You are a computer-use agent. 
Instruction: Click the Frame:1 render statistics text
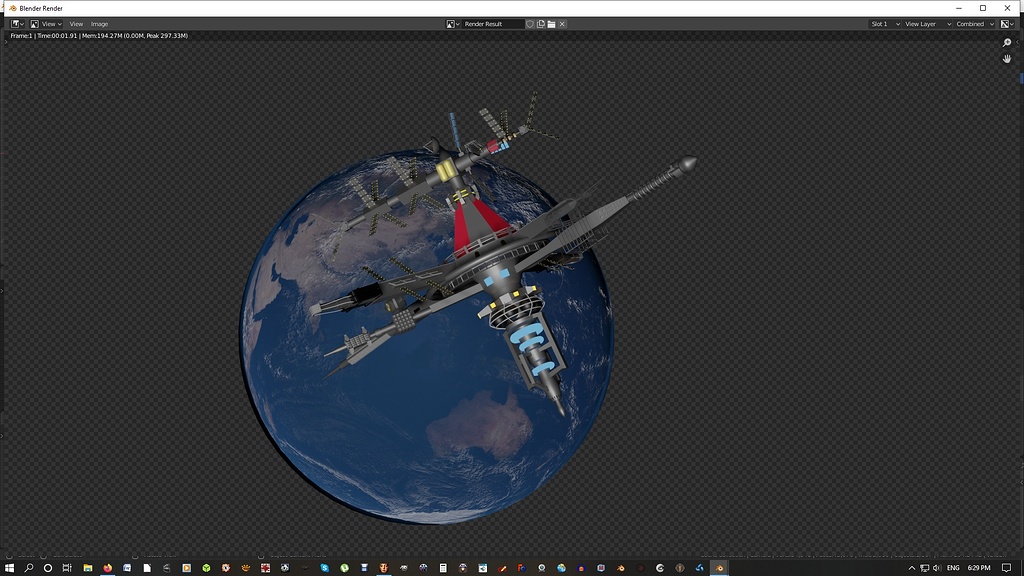point(99,36)
